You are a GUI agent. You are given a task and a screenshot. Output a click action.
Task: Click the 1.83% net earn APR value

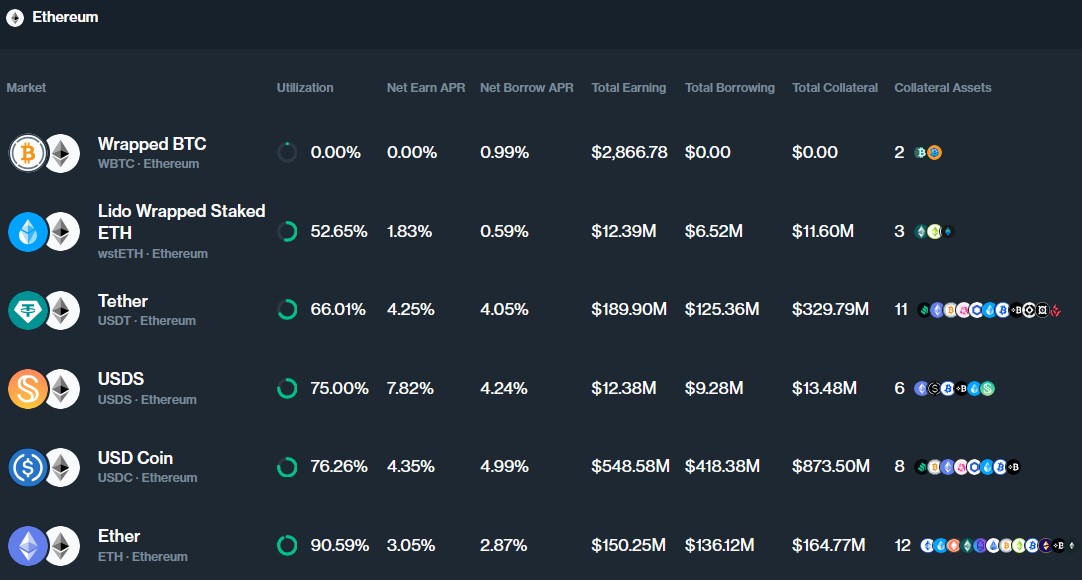pyautogui.click(x=409, y=232)
